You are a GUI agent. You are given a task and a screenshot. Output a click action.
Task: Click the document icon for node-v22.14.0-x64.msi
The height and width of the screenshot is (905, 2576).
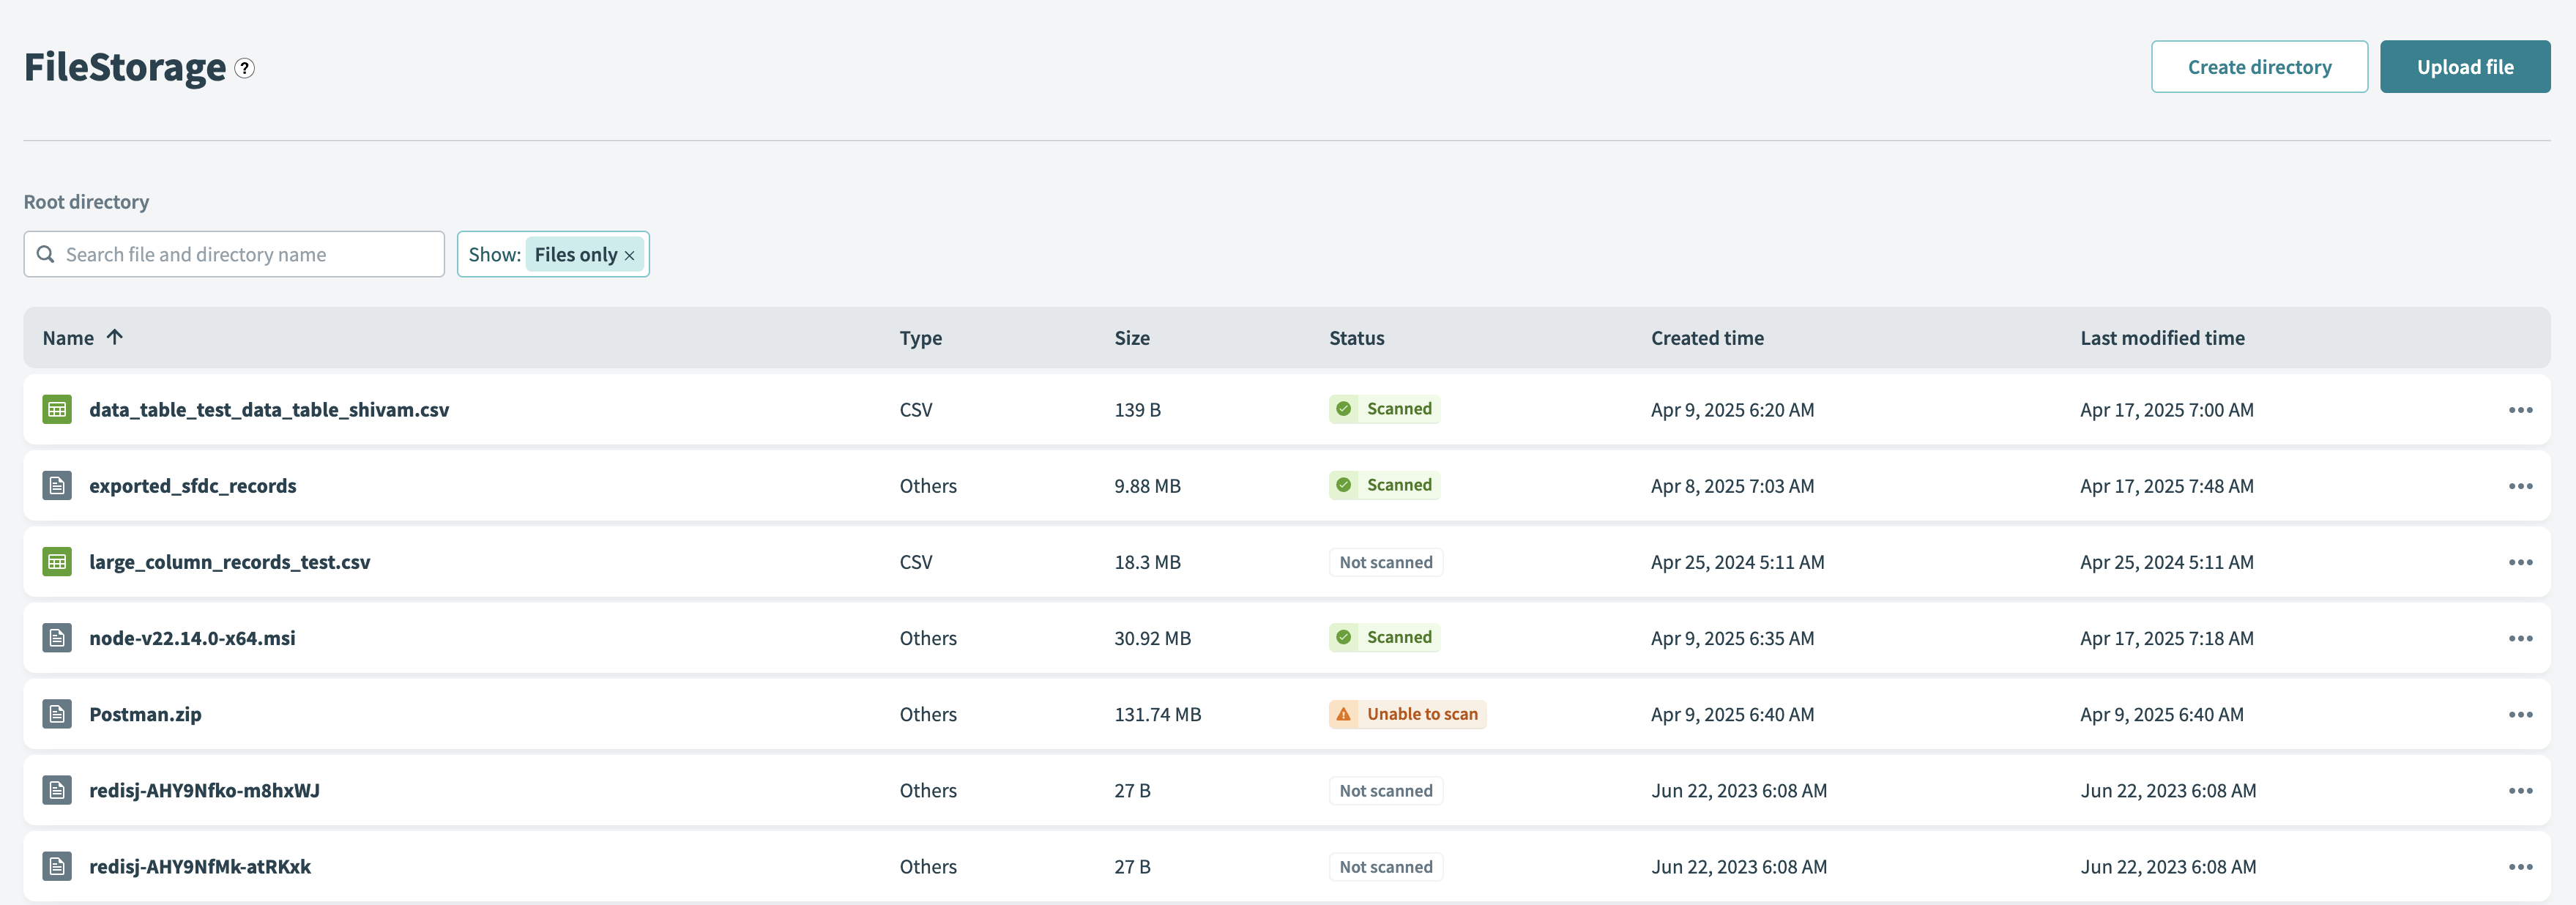[57, 637]
